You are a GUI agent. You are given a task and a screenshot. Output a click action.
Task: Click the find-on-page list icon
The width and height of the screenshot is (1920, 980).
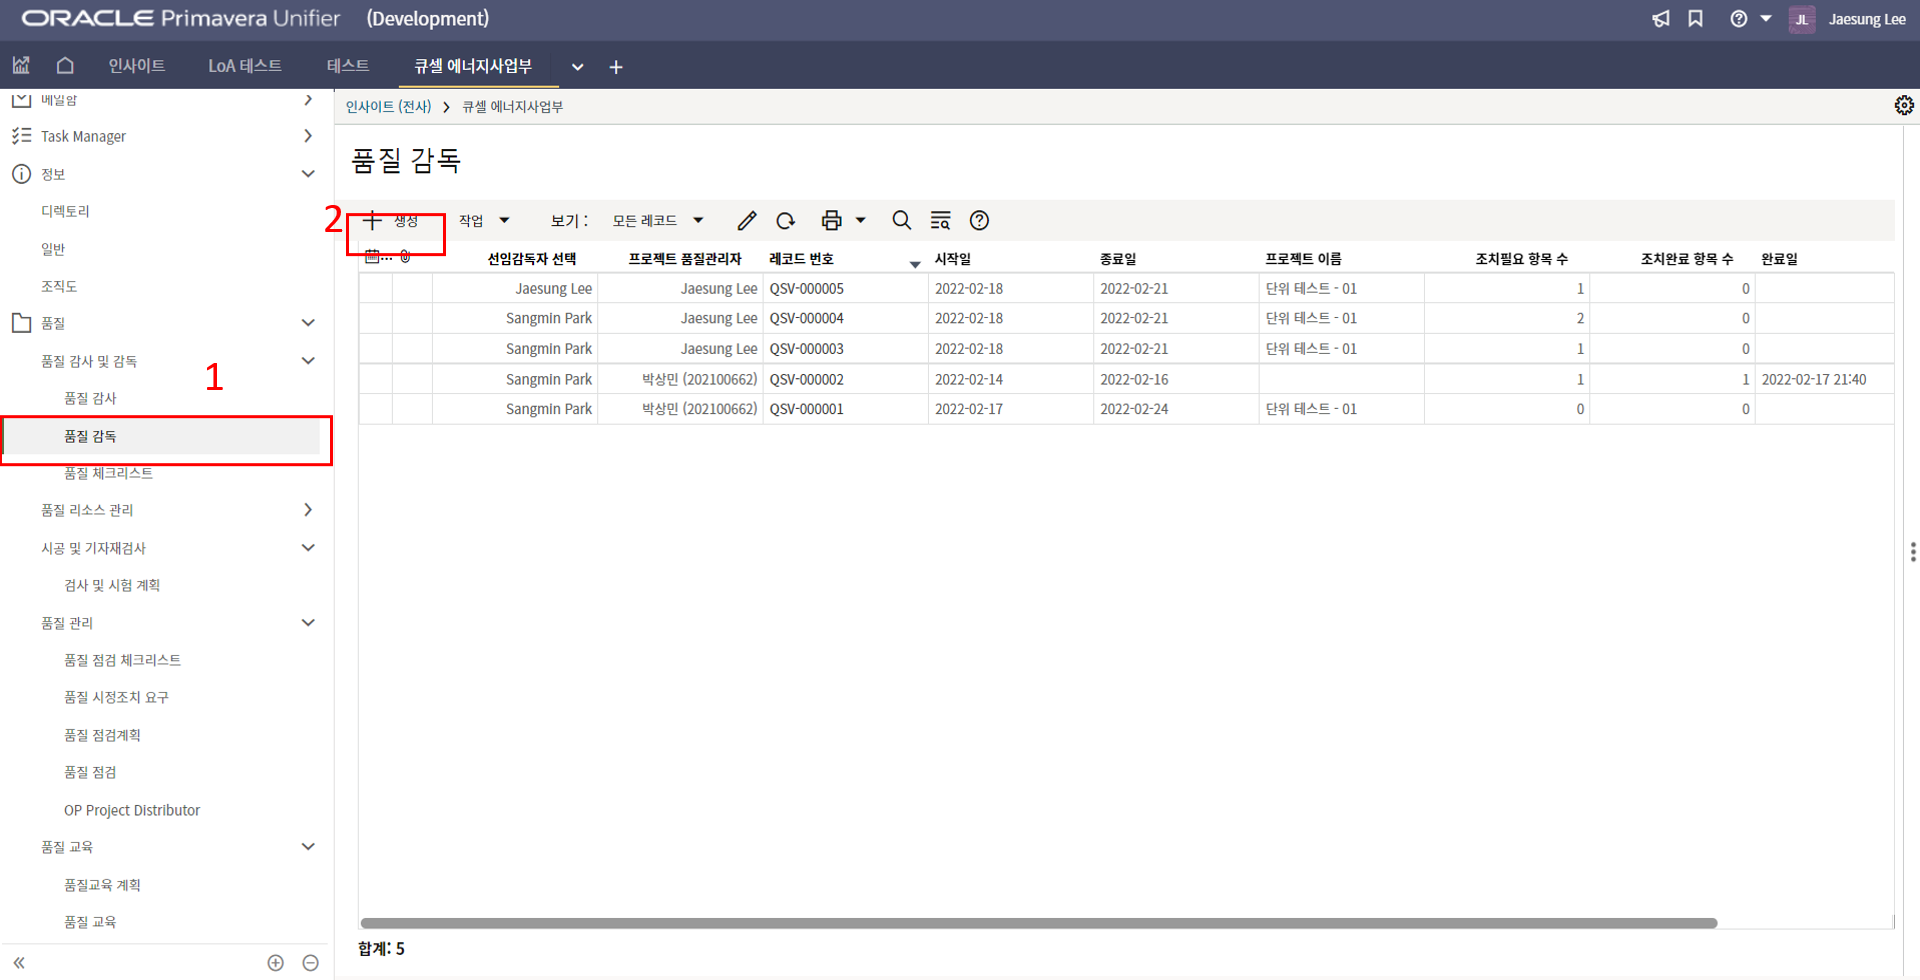(x=940, y=221)
